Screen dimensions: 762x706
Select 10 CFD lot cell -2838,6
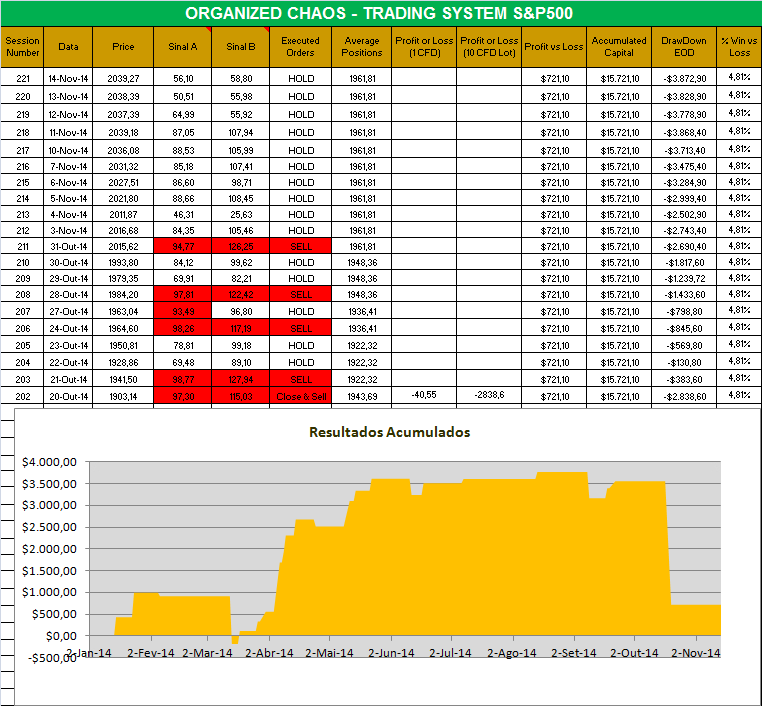[489, 395]
